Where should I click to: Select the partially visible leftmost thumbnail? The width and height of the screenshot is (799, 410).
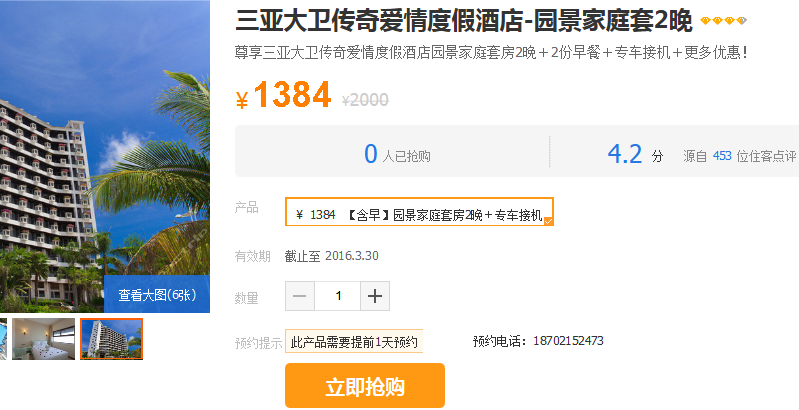3,339
